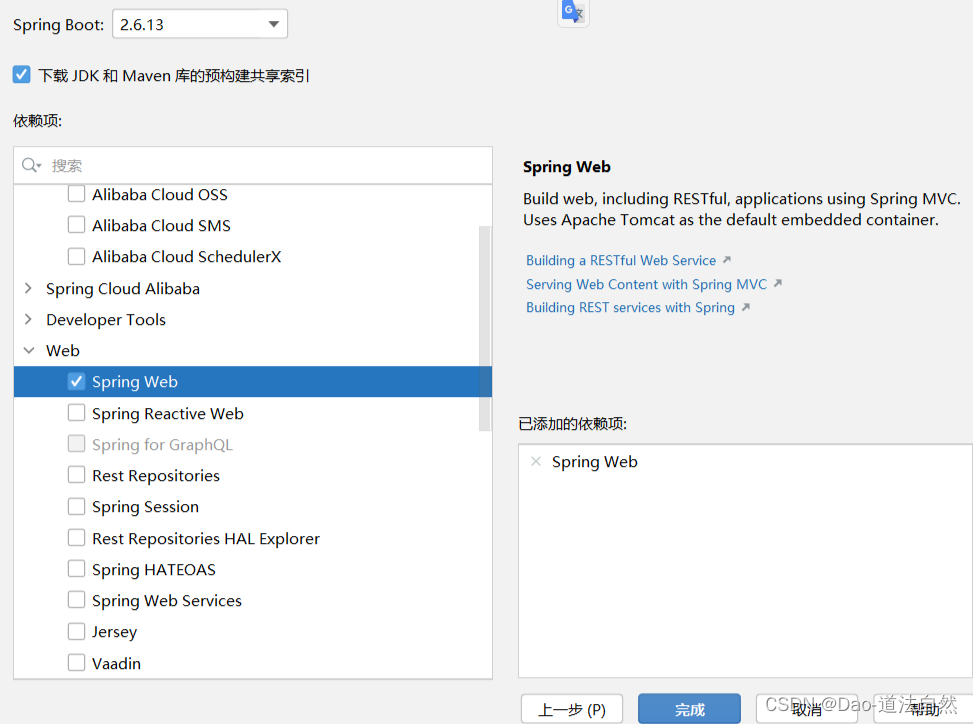
Task: Select the Spring for GraphQL row
Action: click(x=253, y=444)
